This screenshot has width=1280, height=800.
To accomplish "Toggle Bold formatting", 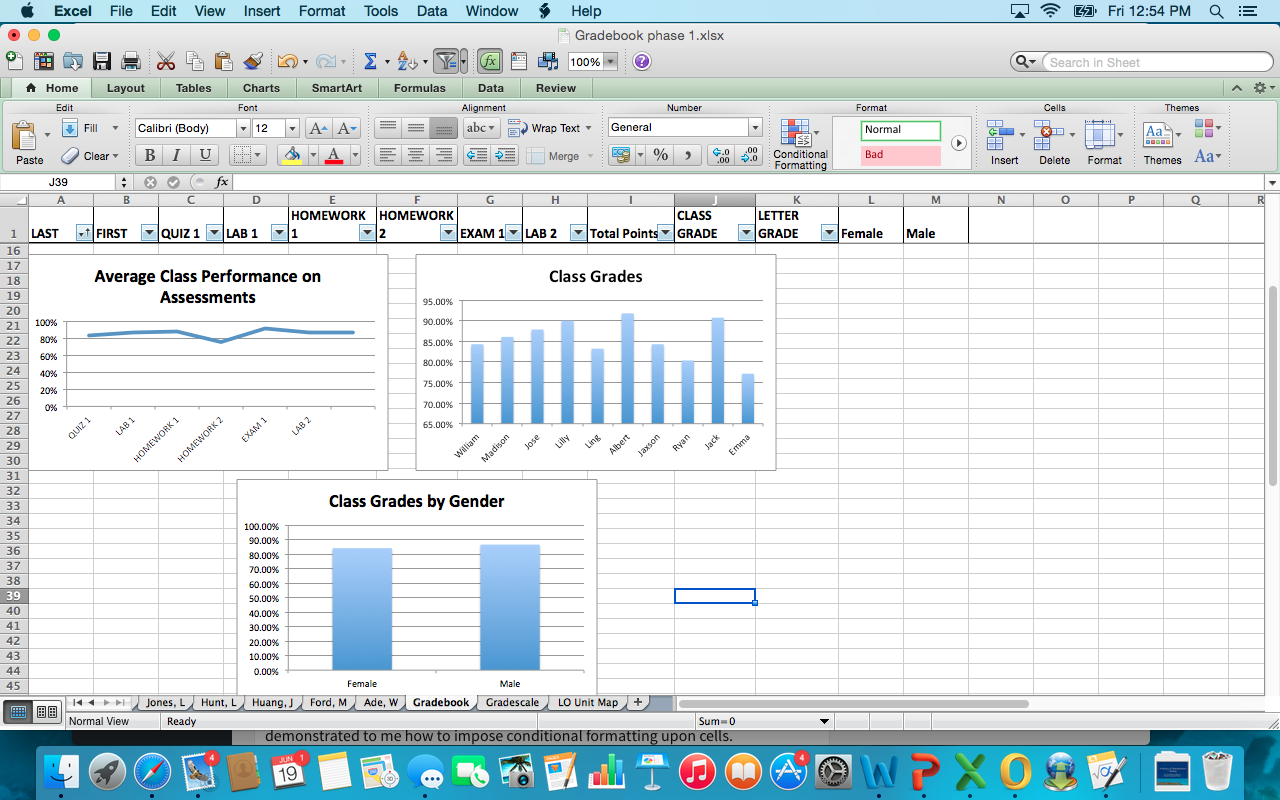I will [150, 155].
